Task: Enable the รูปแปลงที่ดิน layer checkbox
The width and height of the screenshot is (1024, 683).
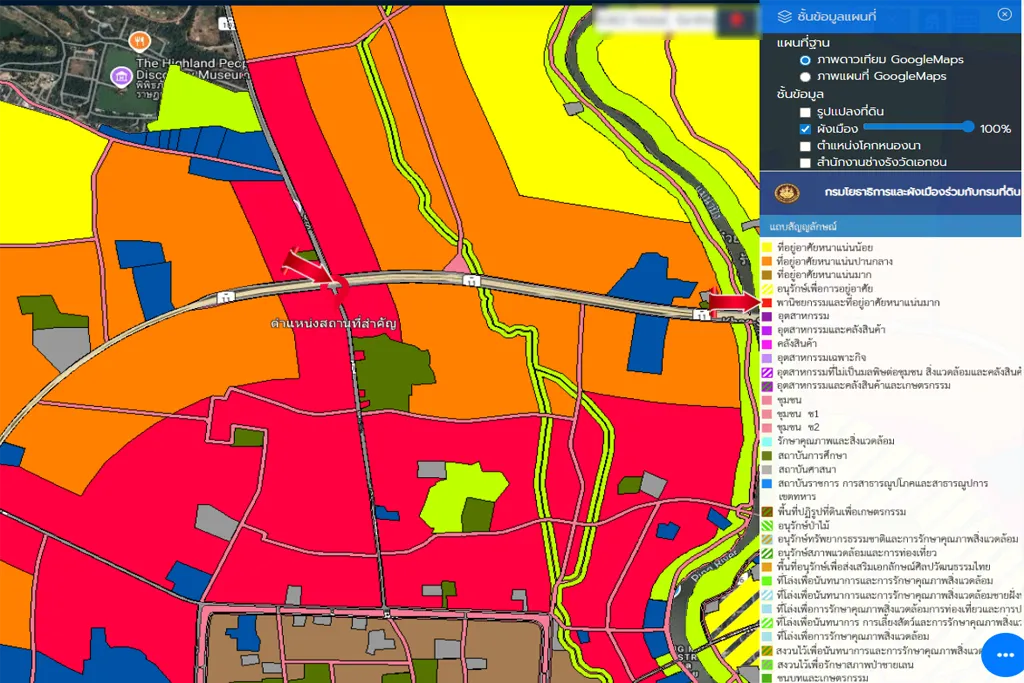Action: pyautogui.click(x=805, y=112)
